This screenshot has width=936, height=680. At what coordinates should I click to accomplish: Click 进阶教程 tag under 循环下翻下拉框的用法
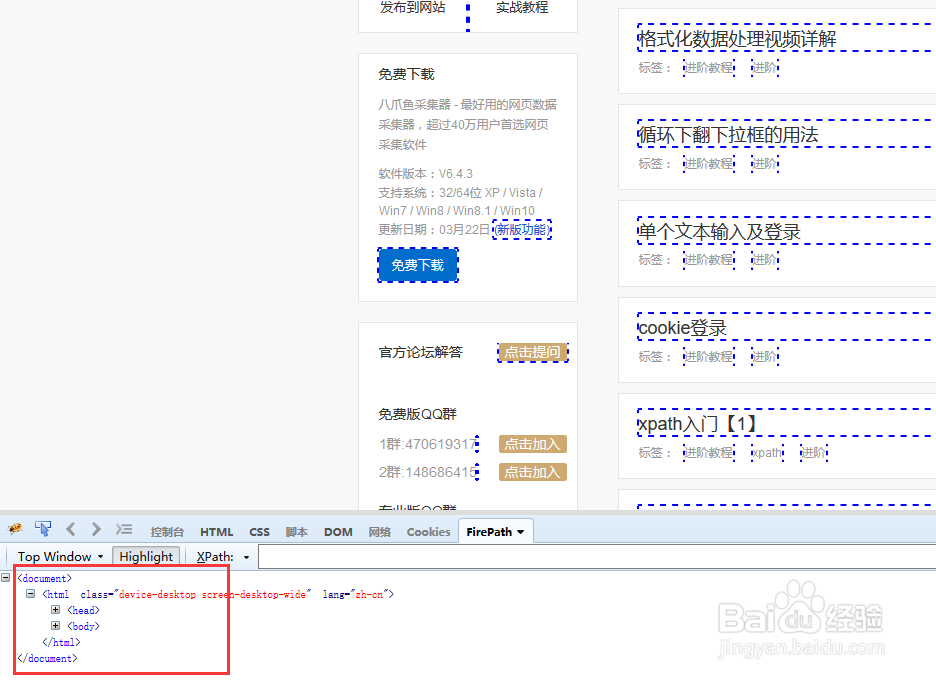(709, 164)
